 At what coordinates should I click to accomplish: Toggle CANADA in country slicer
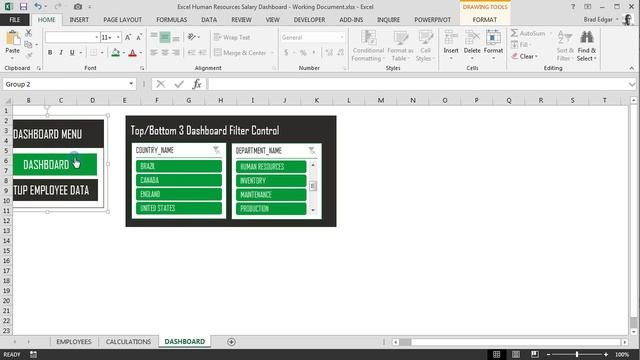(x=179, y=180)
